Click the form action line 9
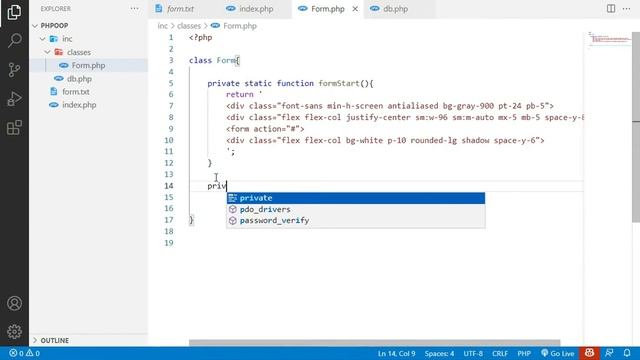Viewport: 640px width, 360px height. click(265, 129)
